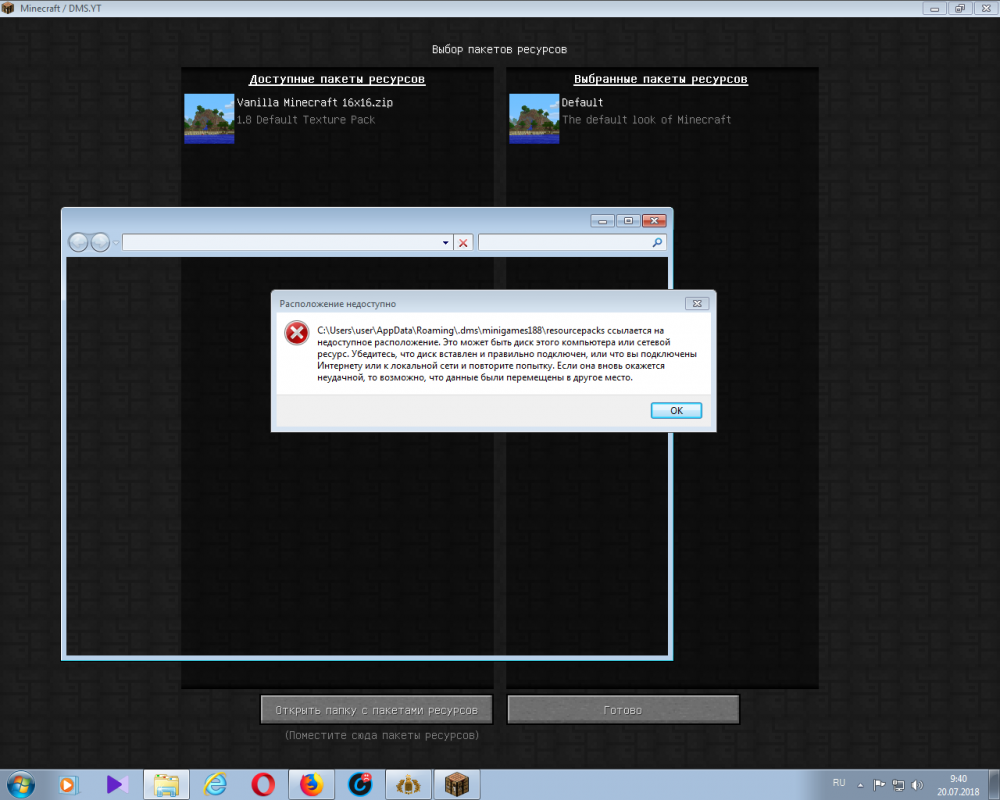This screenshot has width=1000, height=800.
Task: Minimize the Explorer window
Action: 603,221
